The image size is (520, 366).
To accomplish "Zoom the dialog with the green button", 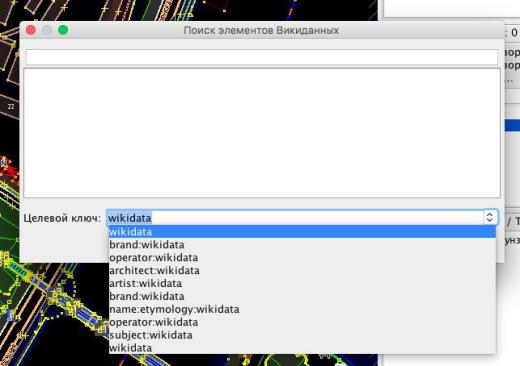I will [x=63, y=30].
